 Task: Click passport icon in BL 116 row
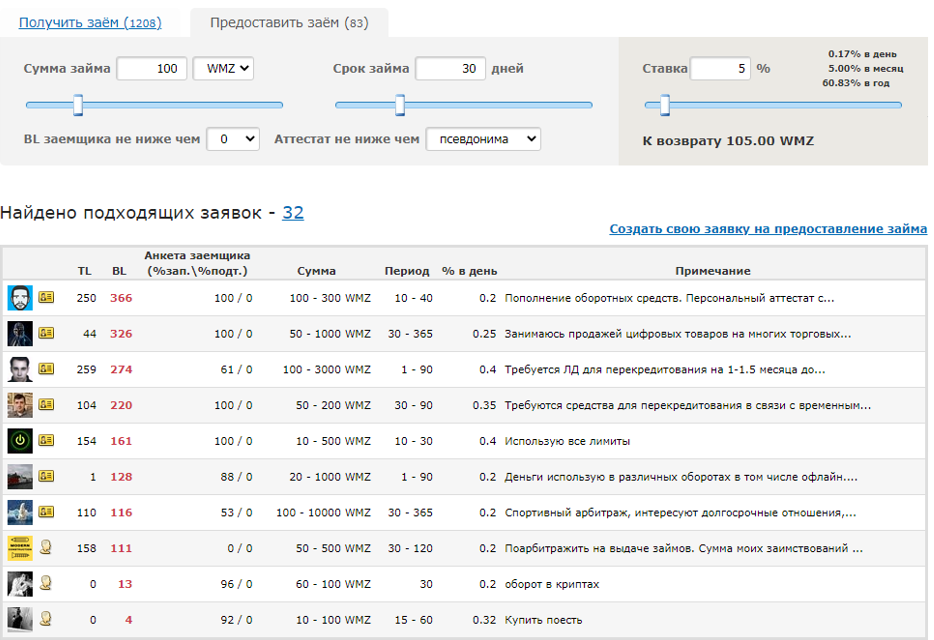click(x=46, y=511)
